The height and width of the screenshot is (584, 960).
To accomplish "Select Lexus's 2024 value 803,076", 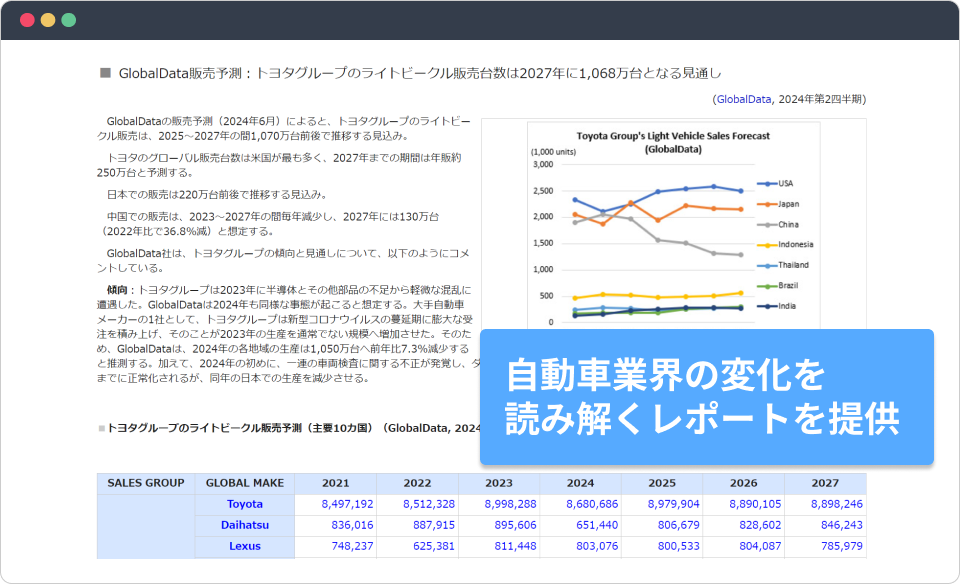I will pyautogui.click(x=597, y=546).
